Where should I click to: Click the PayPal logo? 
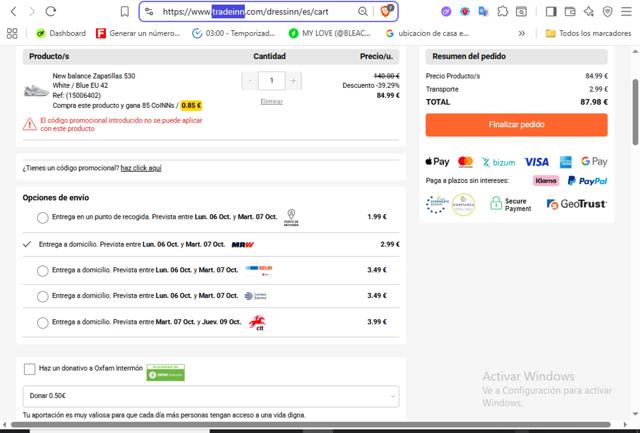[587, 180]
